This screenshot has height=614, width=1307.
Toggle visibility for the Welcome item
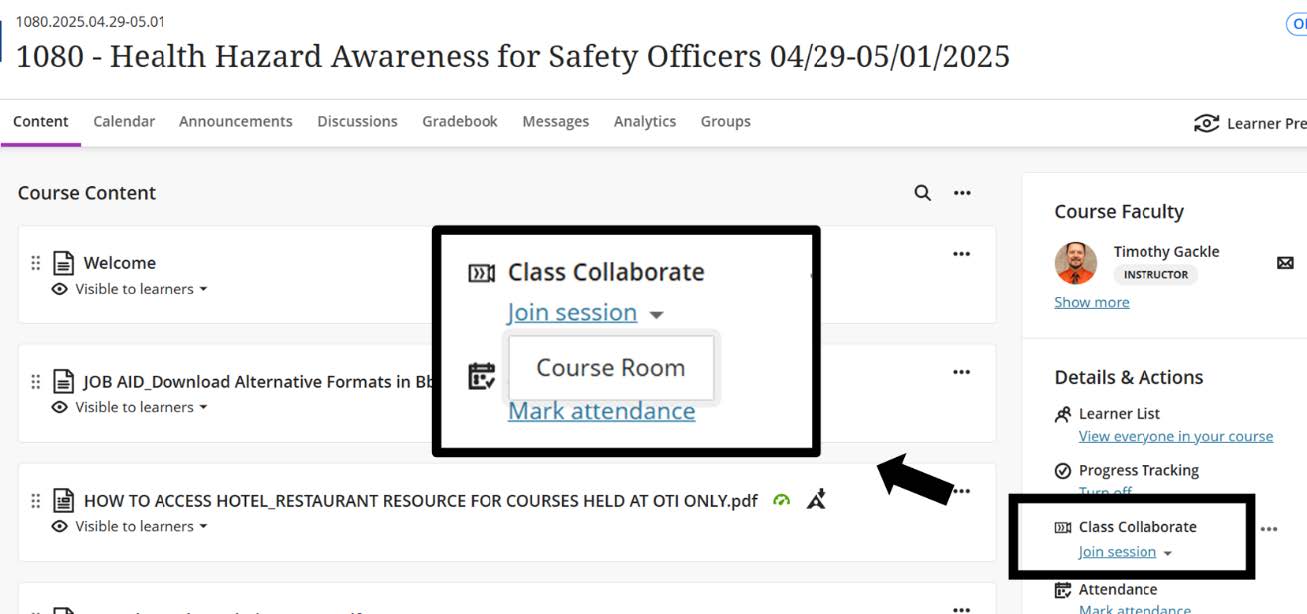[x=126, y=289]
